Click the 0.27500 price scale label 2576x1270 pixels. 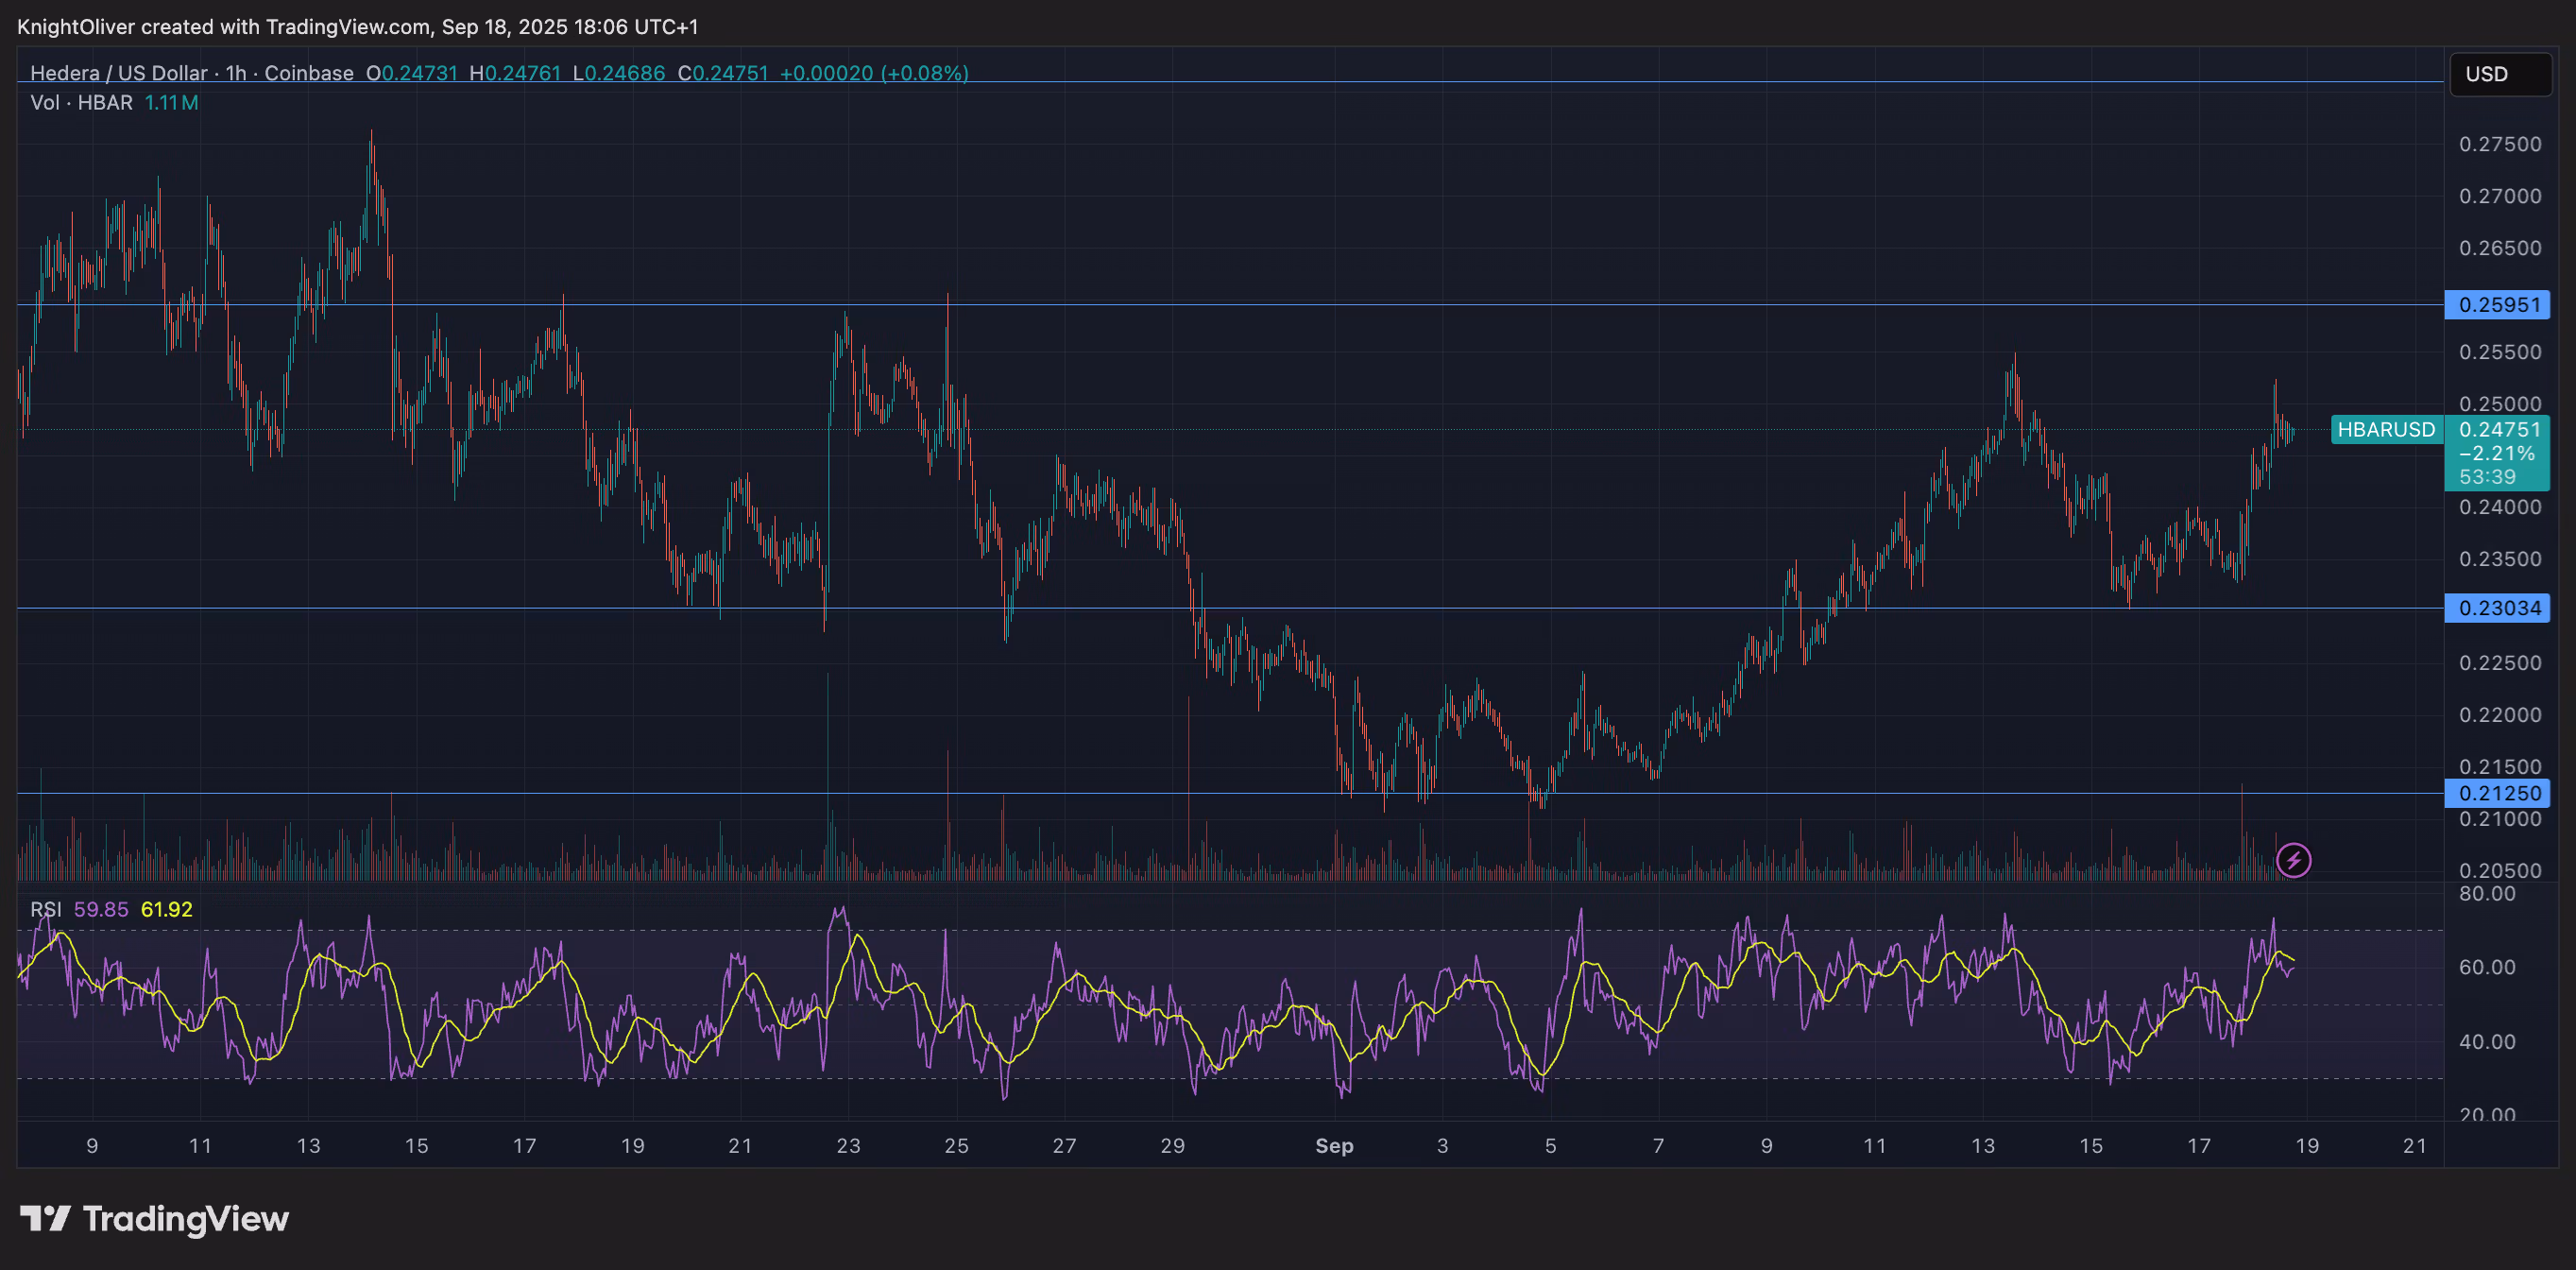pos(2499,144)
